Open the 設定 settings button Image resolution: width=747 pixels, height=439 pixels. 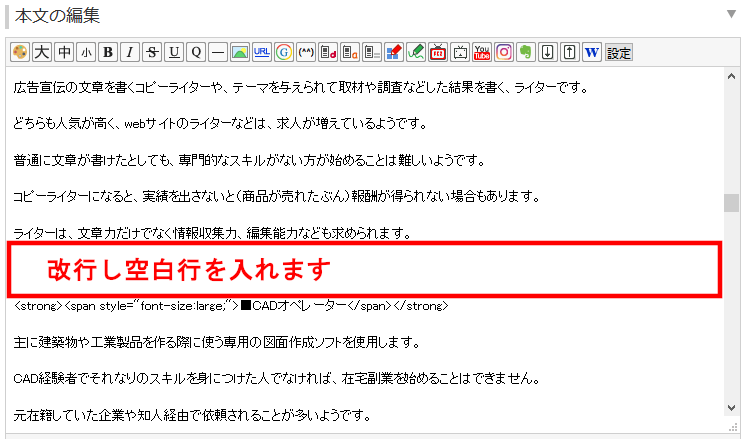(x=619, y=52)
